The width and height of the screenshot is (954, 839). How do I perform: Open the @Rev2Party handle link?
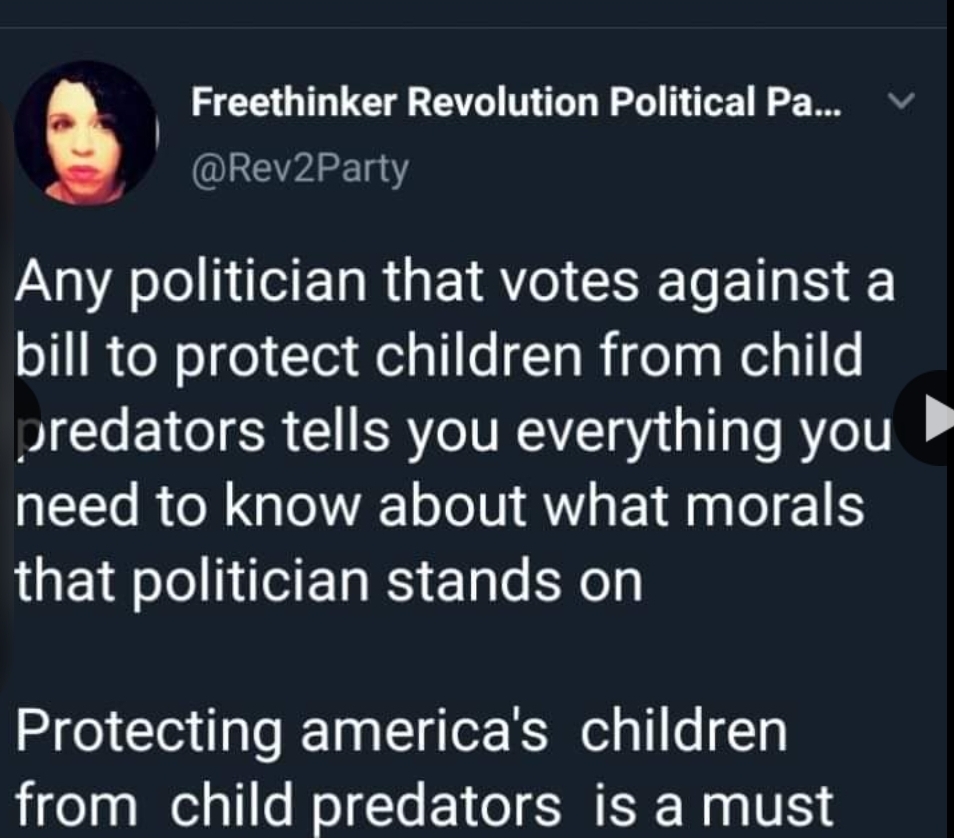[x=300, y=168]
